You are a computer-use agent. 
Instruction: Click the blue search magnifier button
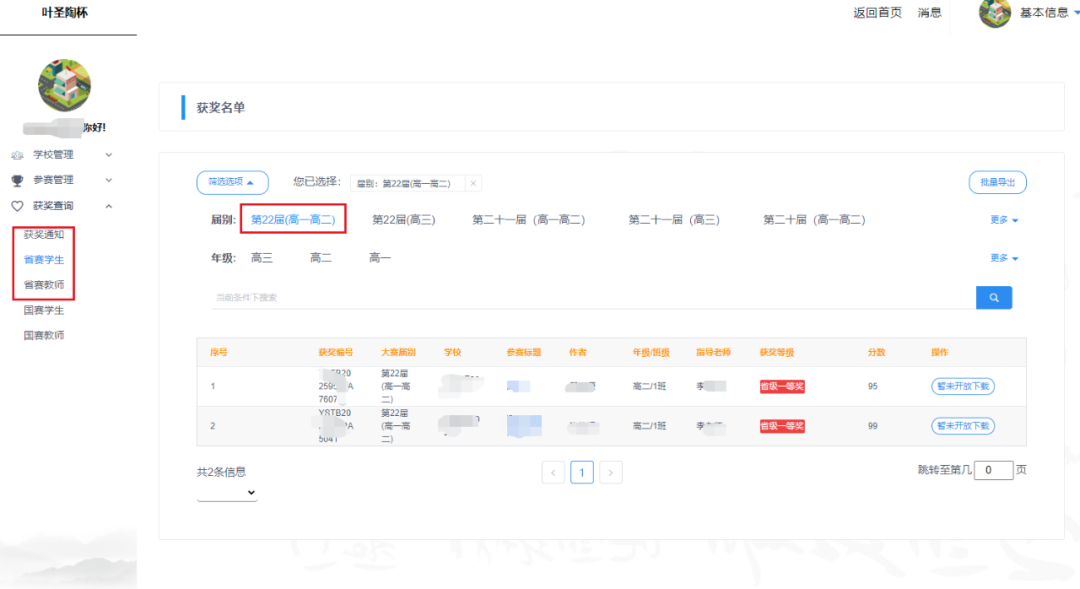tap(994, 297)
